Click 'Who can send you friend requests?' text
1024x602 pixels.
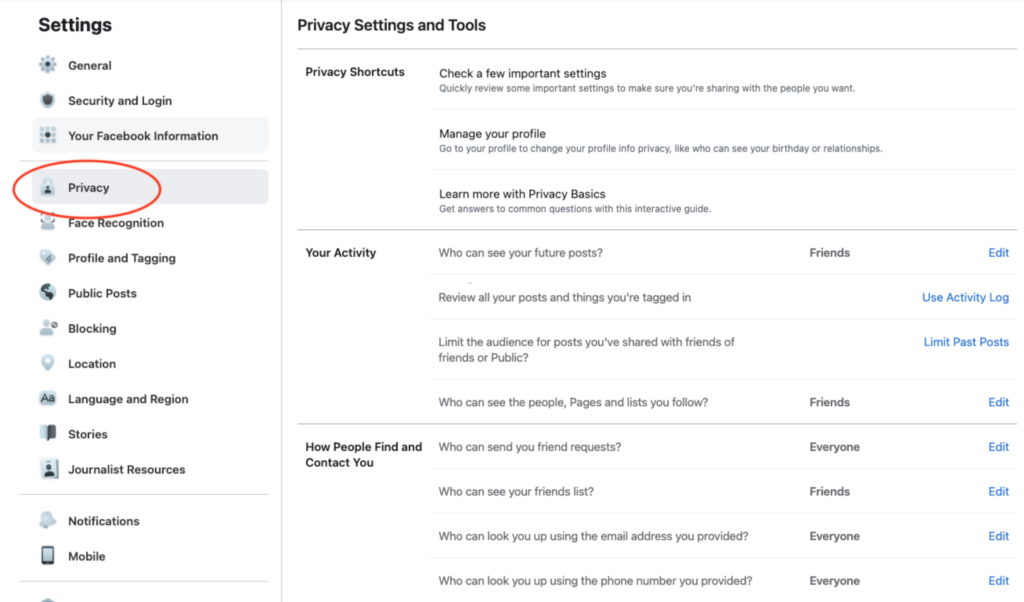click(530, 447)
